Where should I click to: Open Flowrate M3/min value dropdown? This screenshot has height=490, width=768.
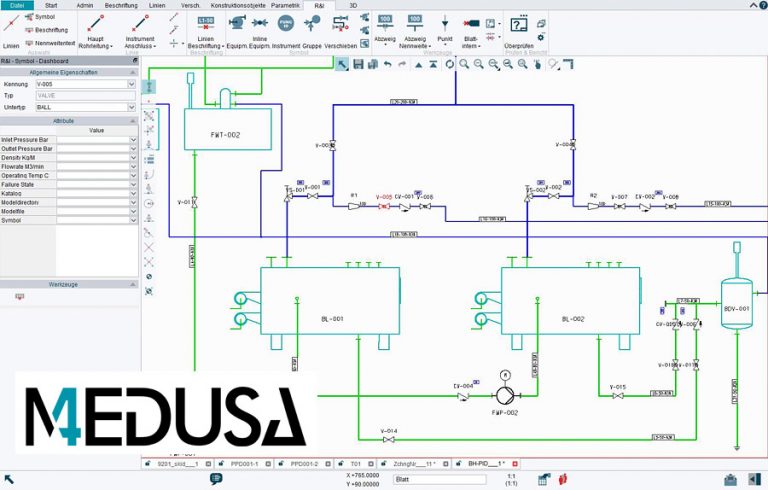click(133, 167)
